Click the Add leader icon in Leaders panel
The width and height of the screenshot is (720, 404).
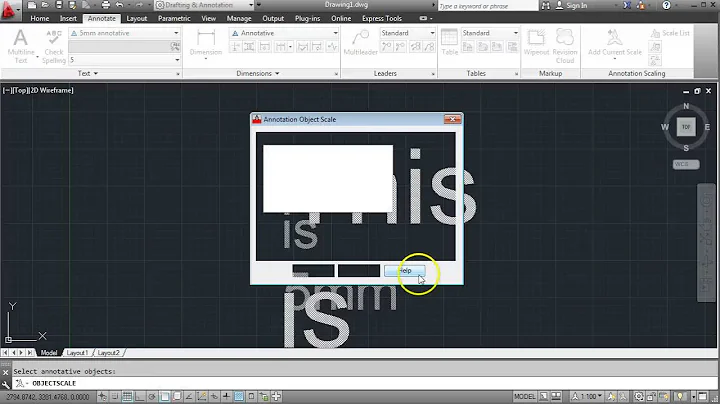click(387, 46)
